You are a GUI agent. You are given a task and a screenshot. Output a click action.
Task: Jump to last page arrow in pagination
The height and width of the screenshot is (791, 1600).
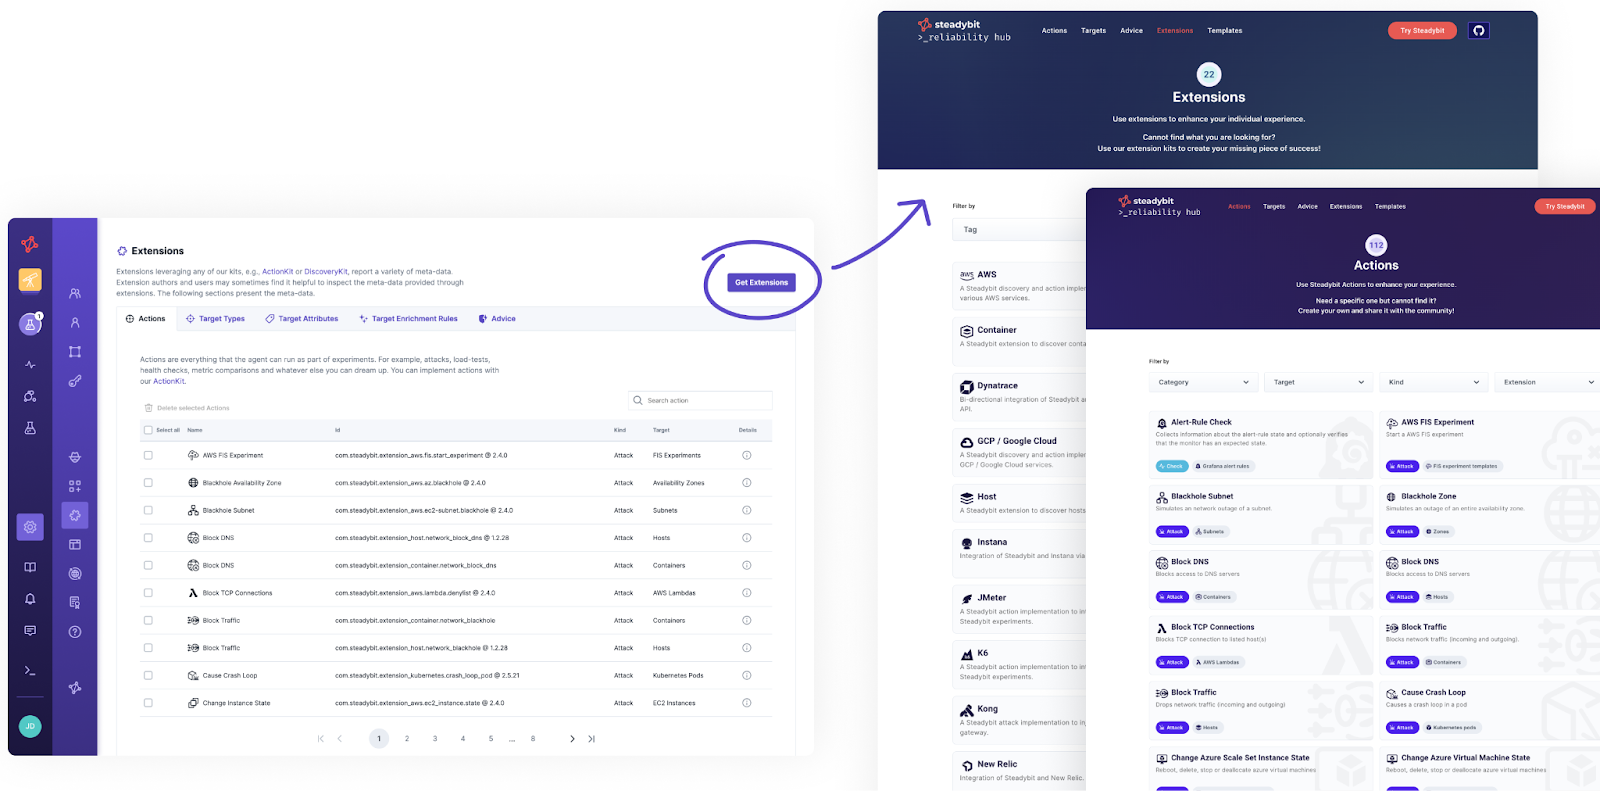591,739
